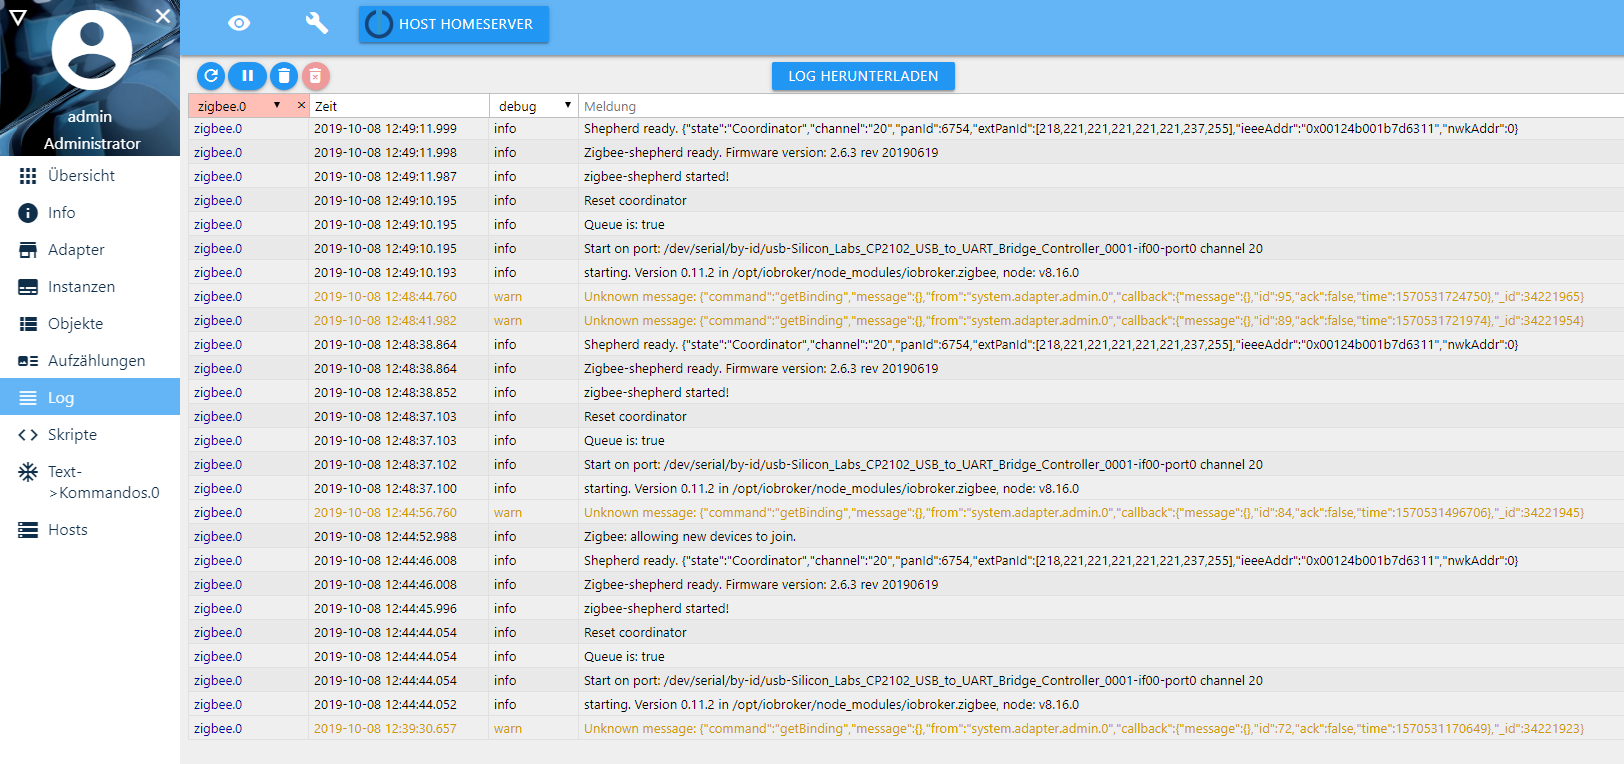Open Übersicht in the sidebar

[90, 175]
